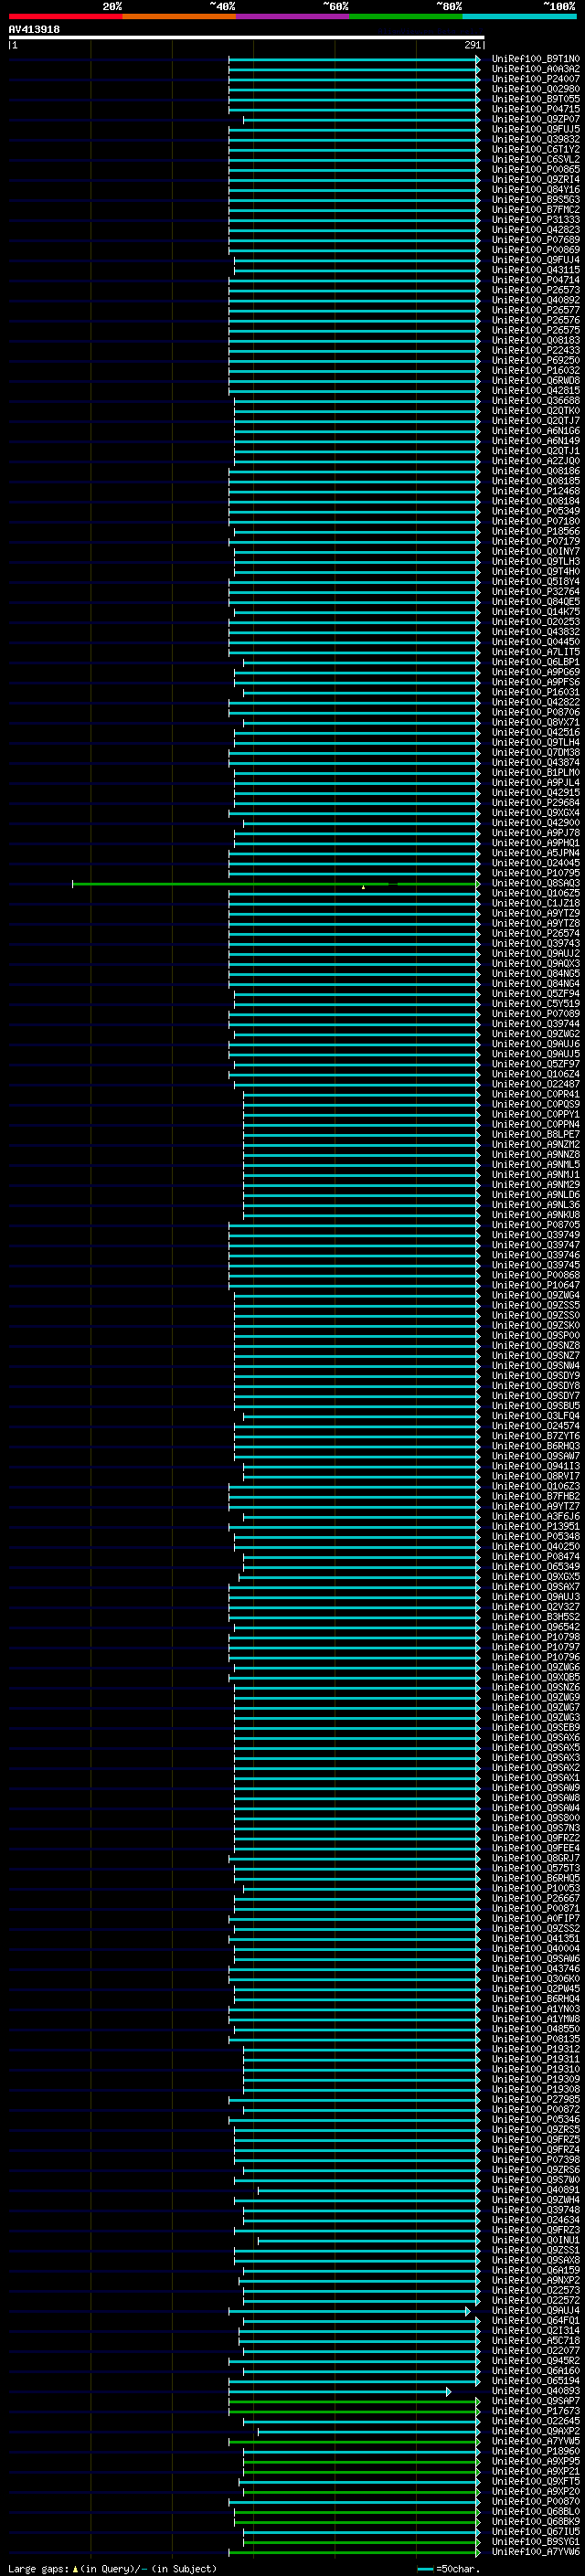Image resolution: width=585 pixels, height=2576 pixels.
Task: Click the cyan 50char scale bar in the legend
Action: pos(425,2569)
